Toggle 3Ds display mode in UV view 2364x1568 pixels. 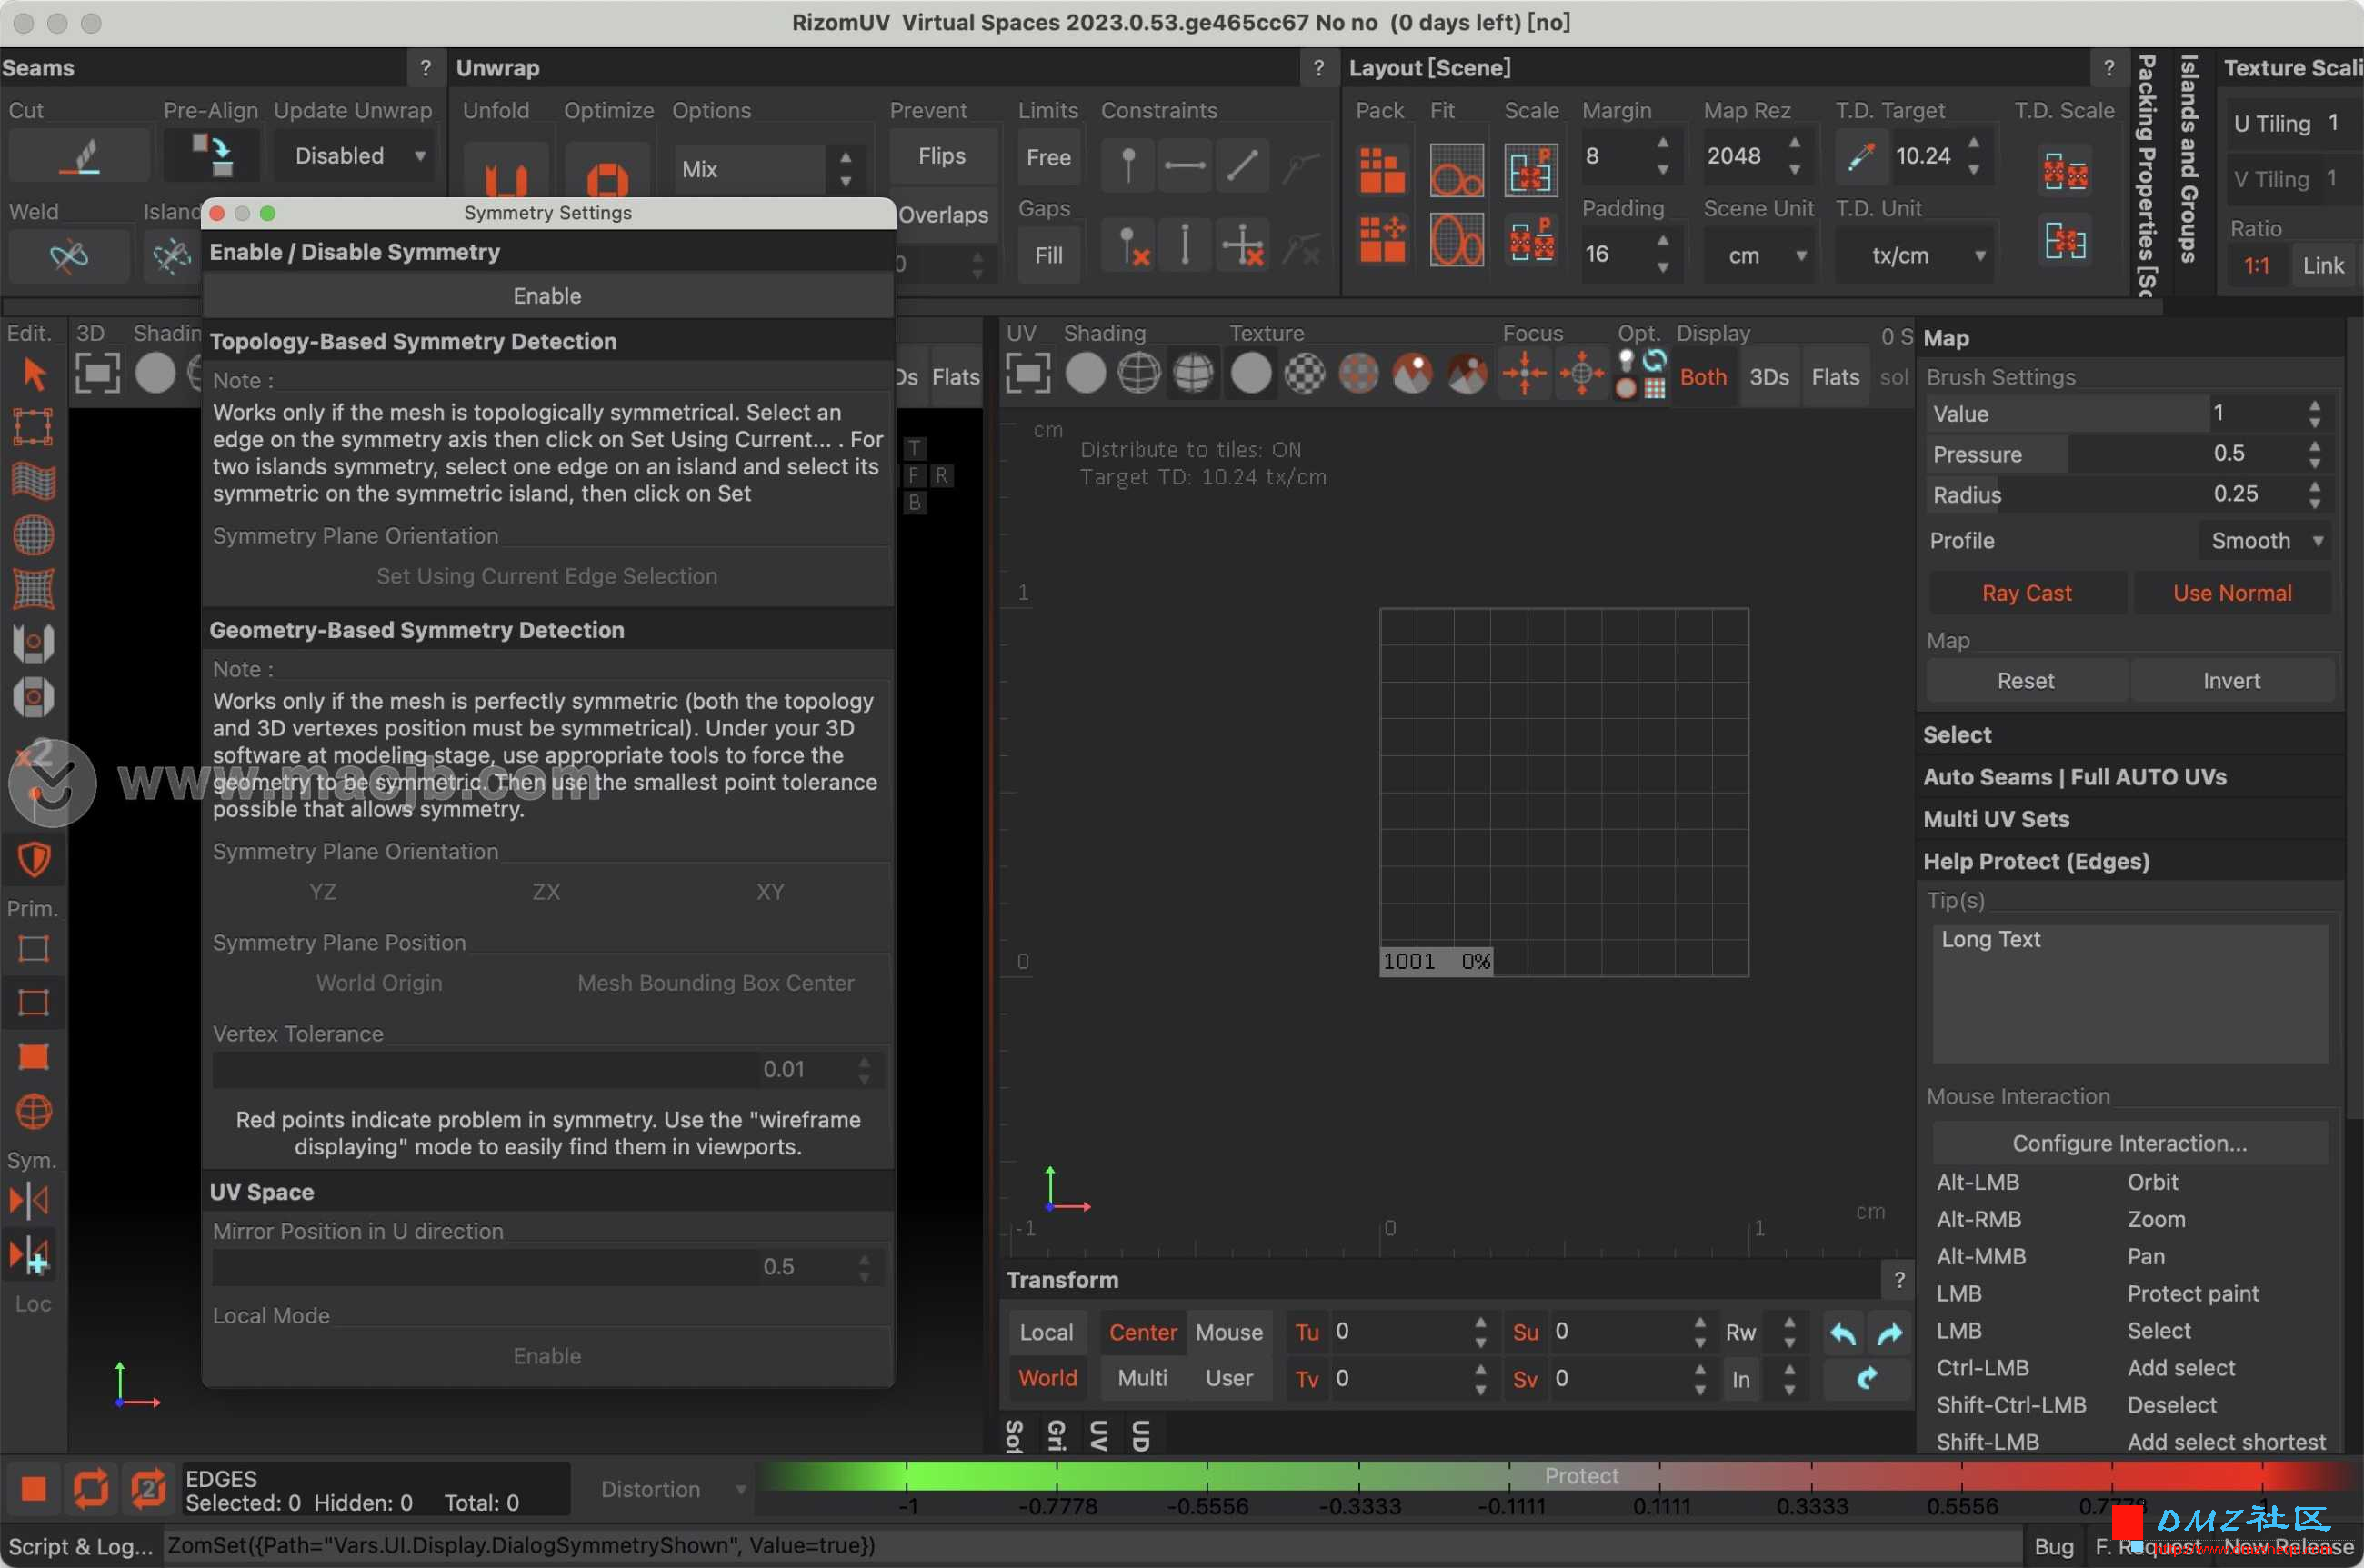[1769, 377]
